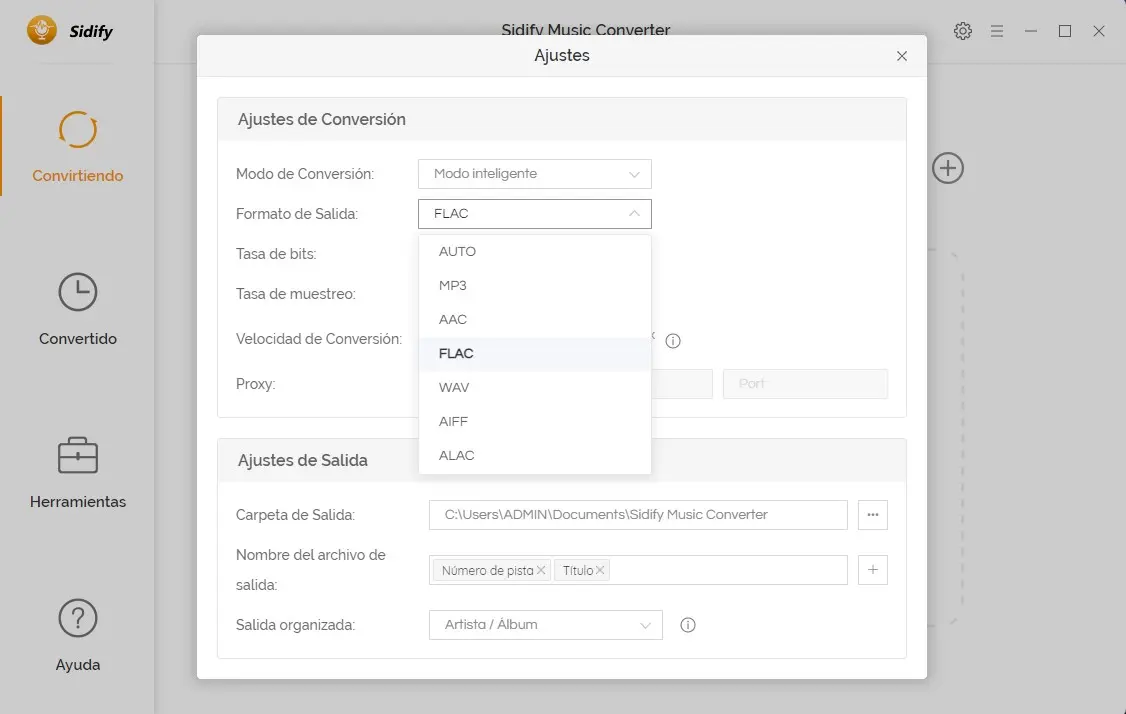The width and height of the screenshot is (1126, 714).
Task: Browse for output folder with ellipsis button
Action: [872, 515]
